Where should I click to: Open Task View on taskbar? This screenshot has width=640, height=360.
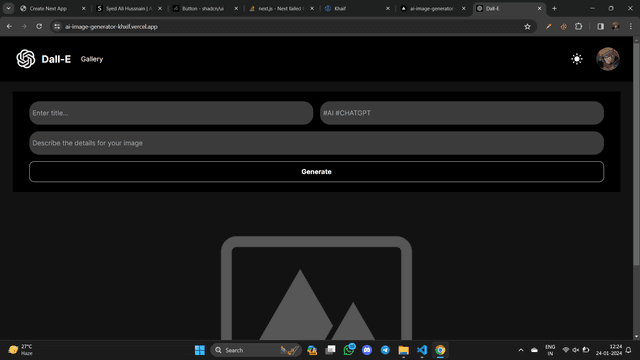[331, 350]
